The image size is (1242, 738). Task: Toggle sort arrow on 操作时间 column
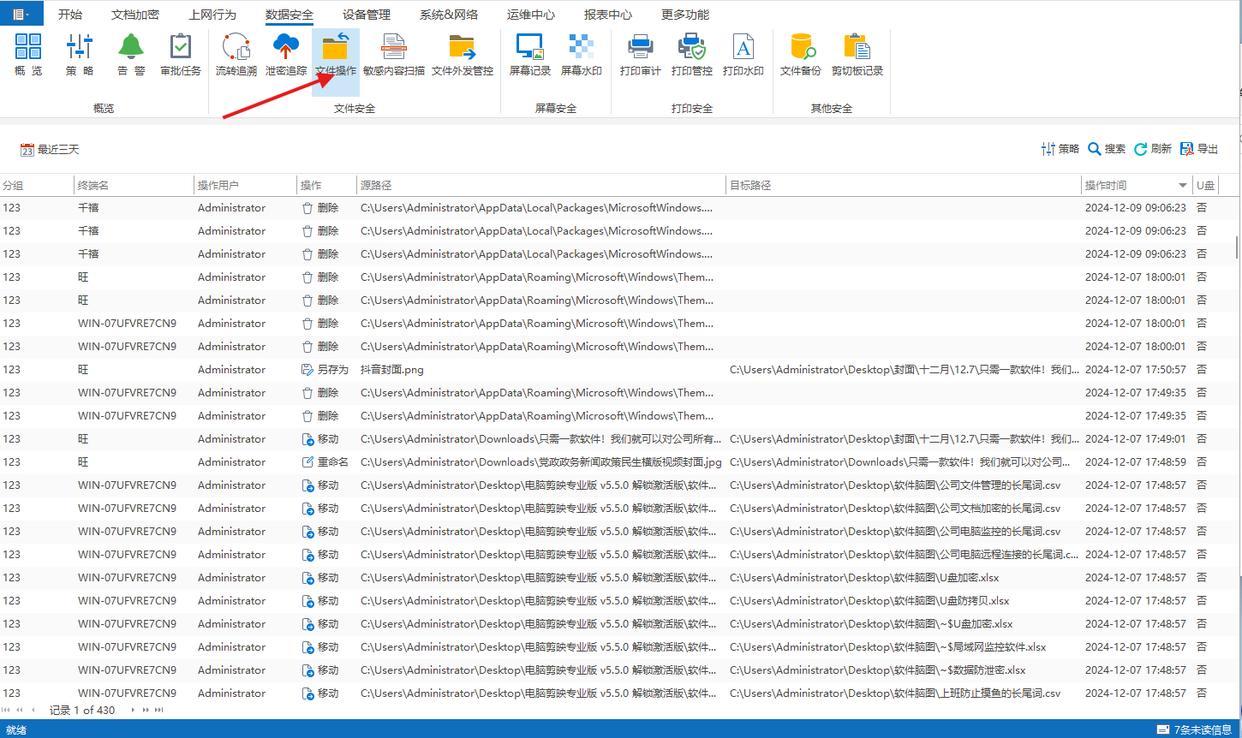pos(1182,186)
